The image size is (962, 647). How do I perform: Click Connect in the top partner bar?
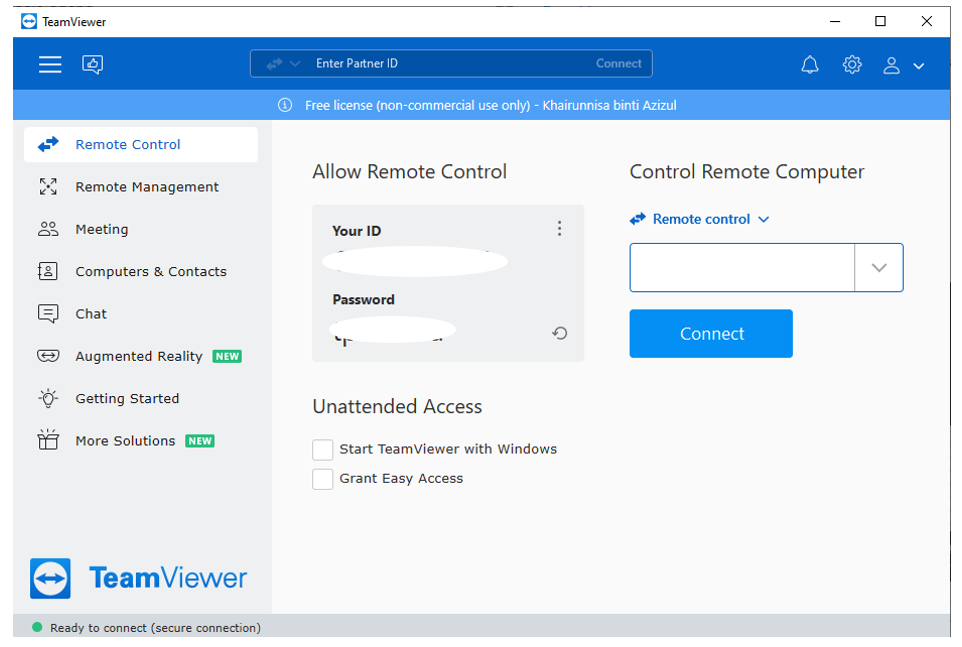point(618,64)
